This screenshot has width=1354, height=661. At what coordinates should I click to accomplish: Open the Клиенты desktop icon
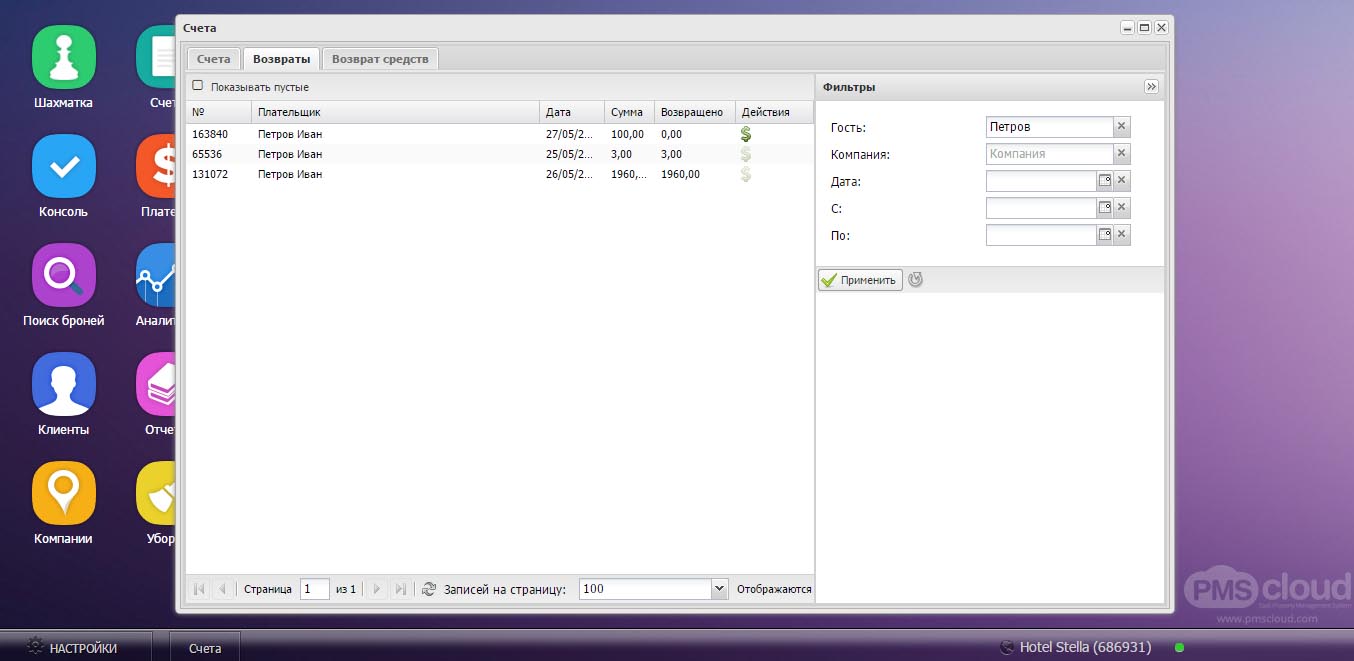click(64, 384)
